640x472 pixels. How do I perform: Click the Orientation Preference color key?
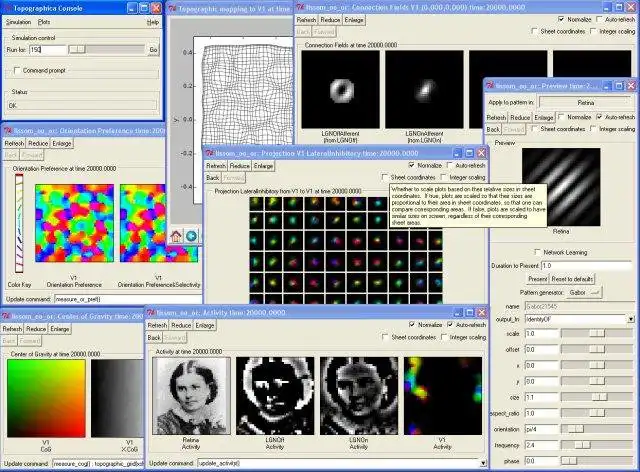point(20,222)
